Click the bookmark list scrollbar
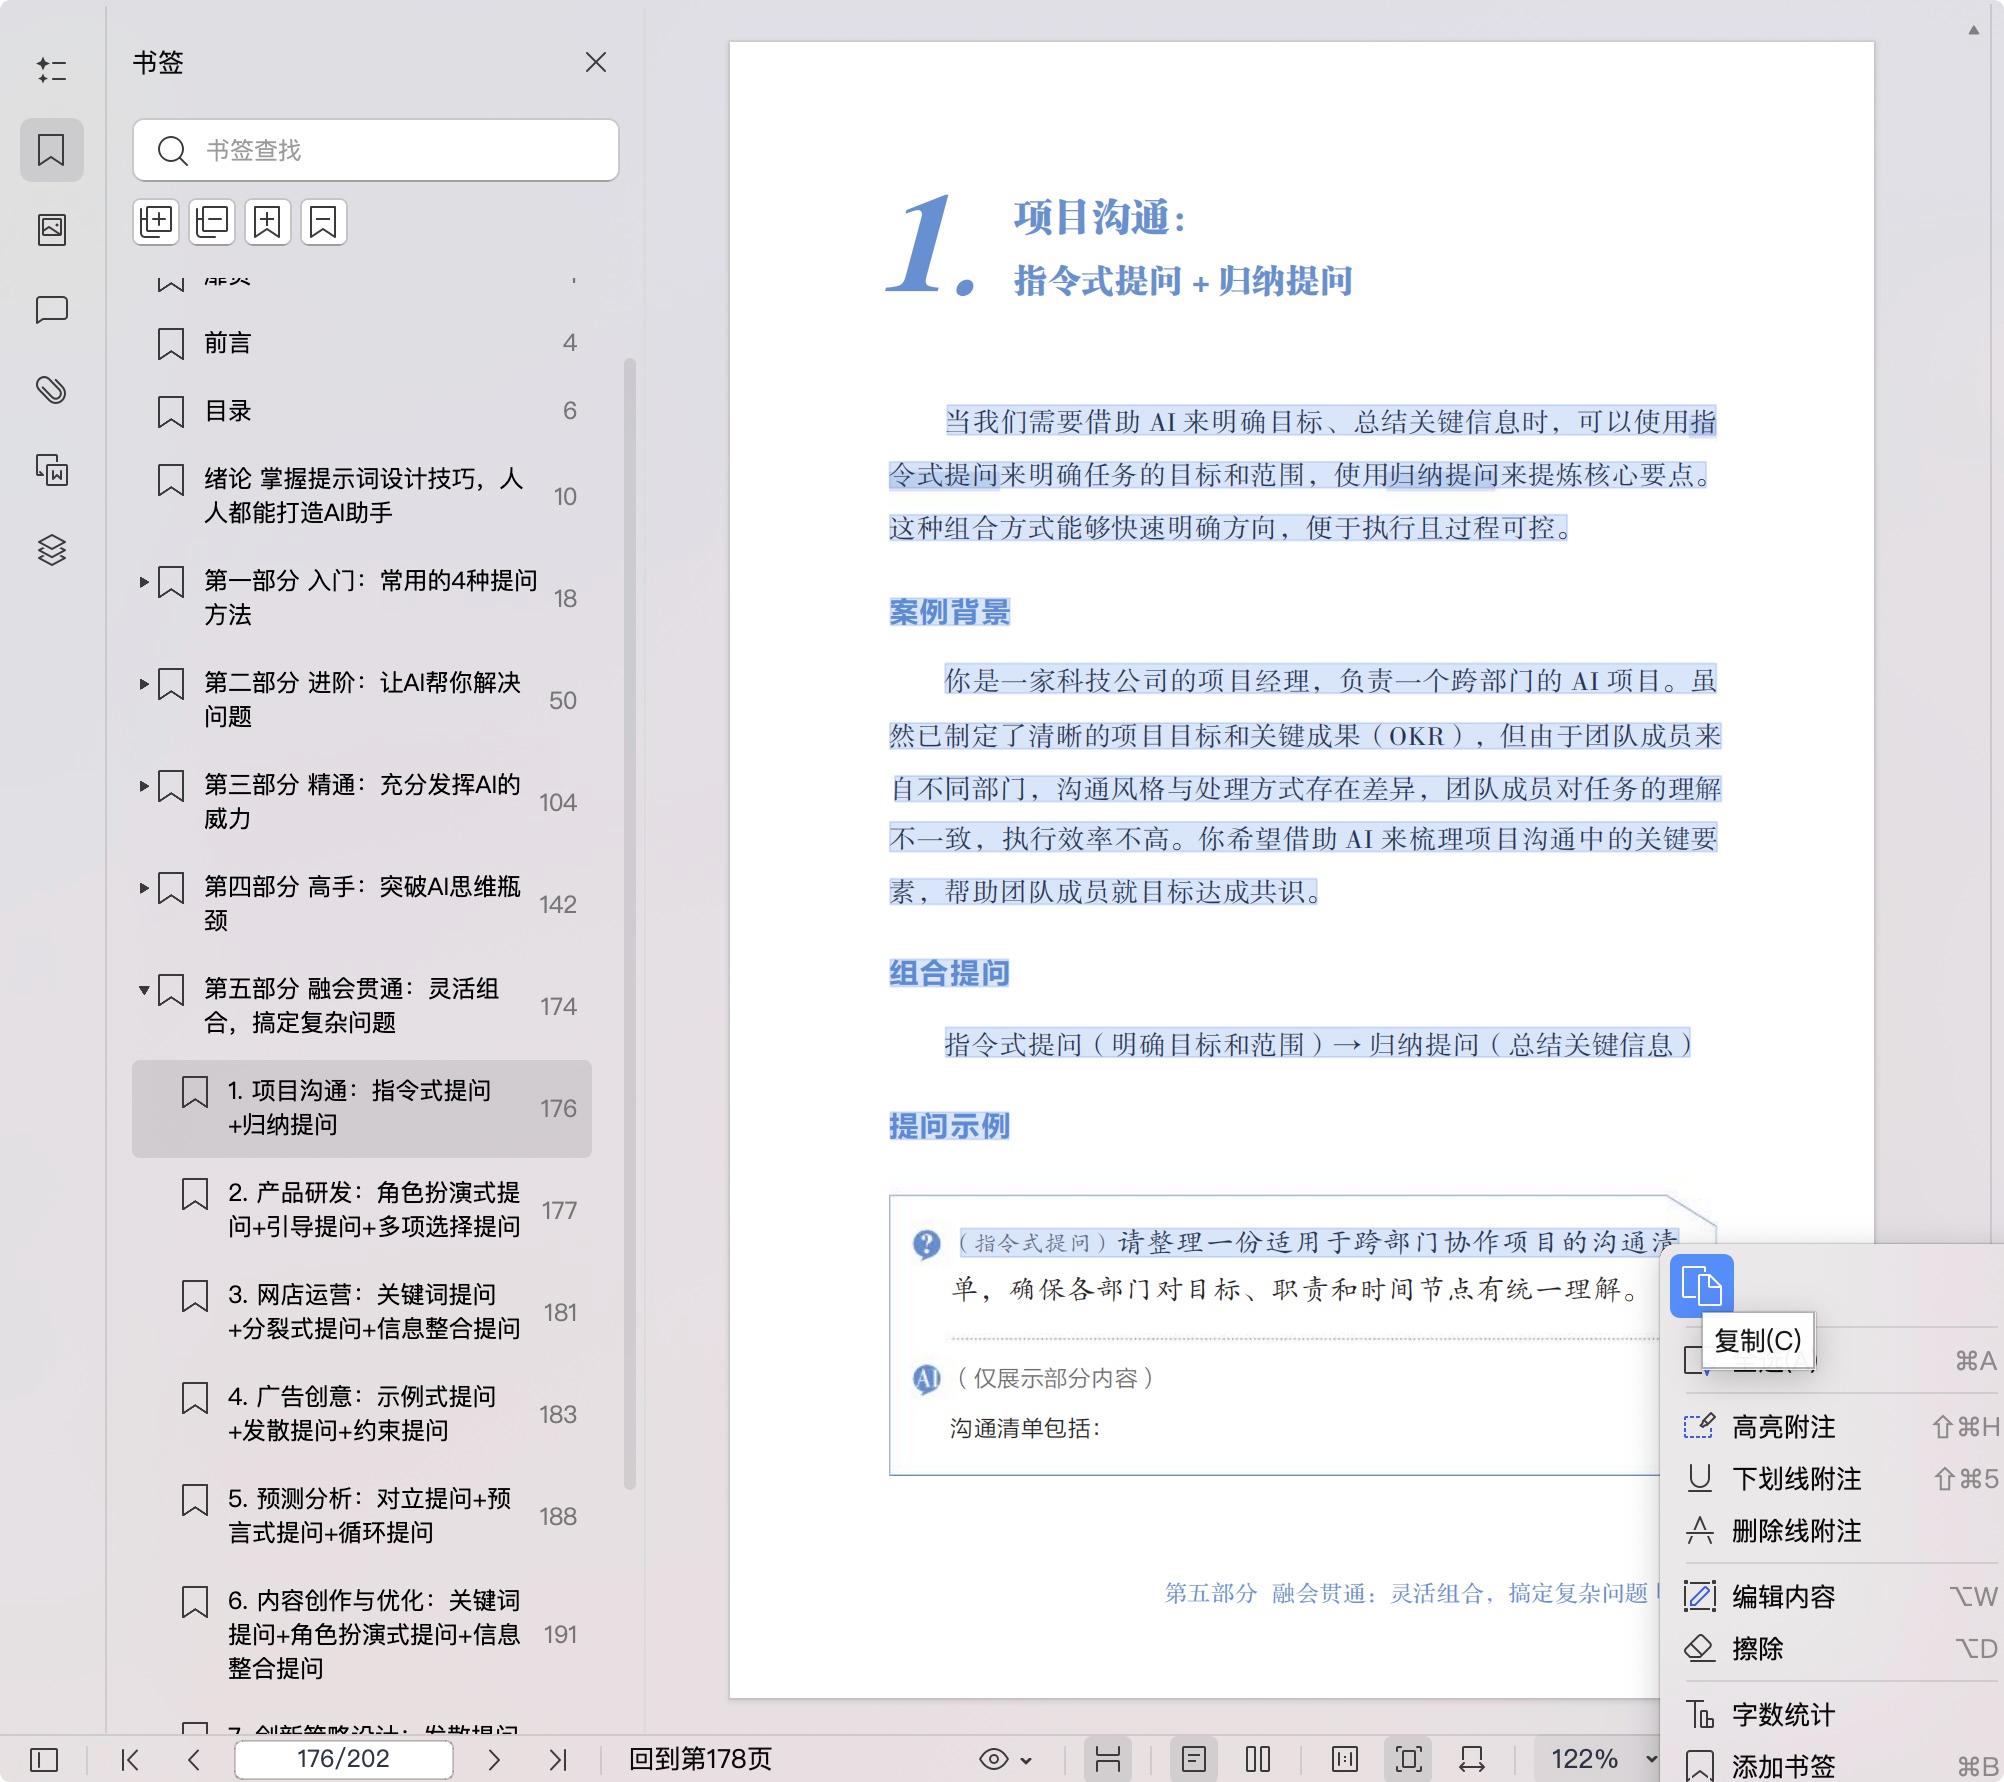Image resolution: width=2004 pixels, height=1782 pixels. point(630,920)
